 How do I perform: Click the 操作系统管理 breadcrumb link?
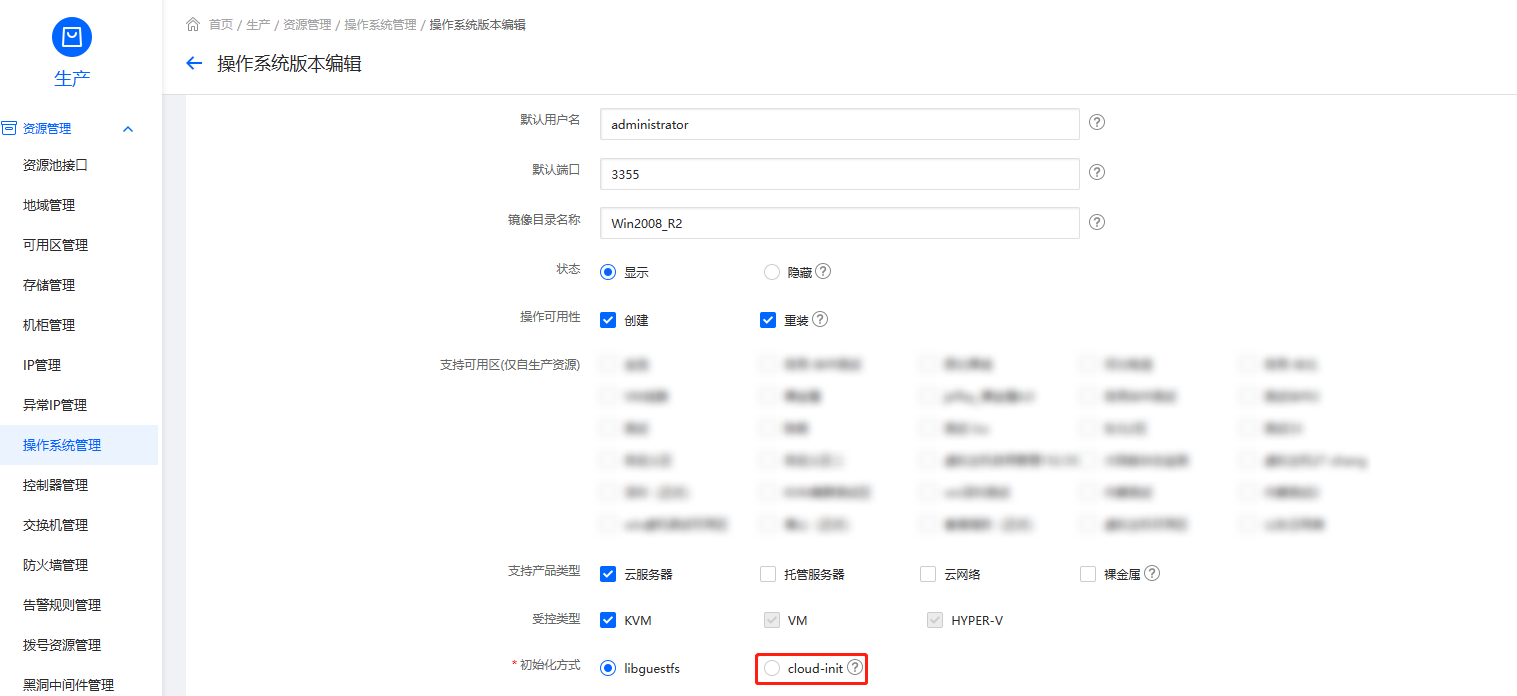click(x=380, y=25)
